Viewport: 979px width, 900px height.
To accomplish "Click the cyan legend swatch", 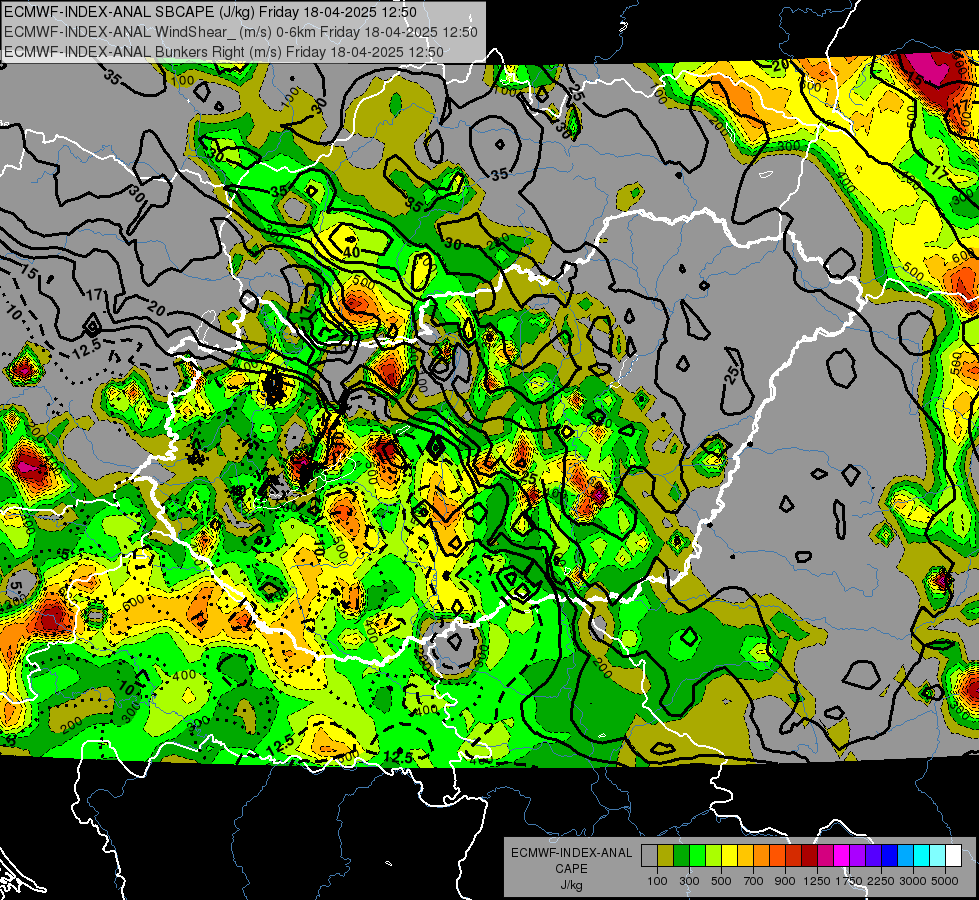I will [922, 856].
